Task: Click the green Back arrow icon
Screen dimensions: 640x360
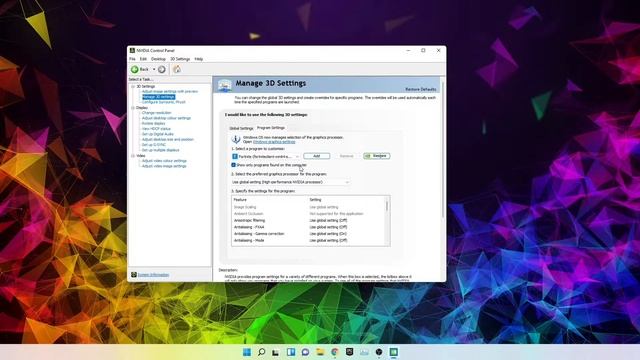Action: [135, 69]
